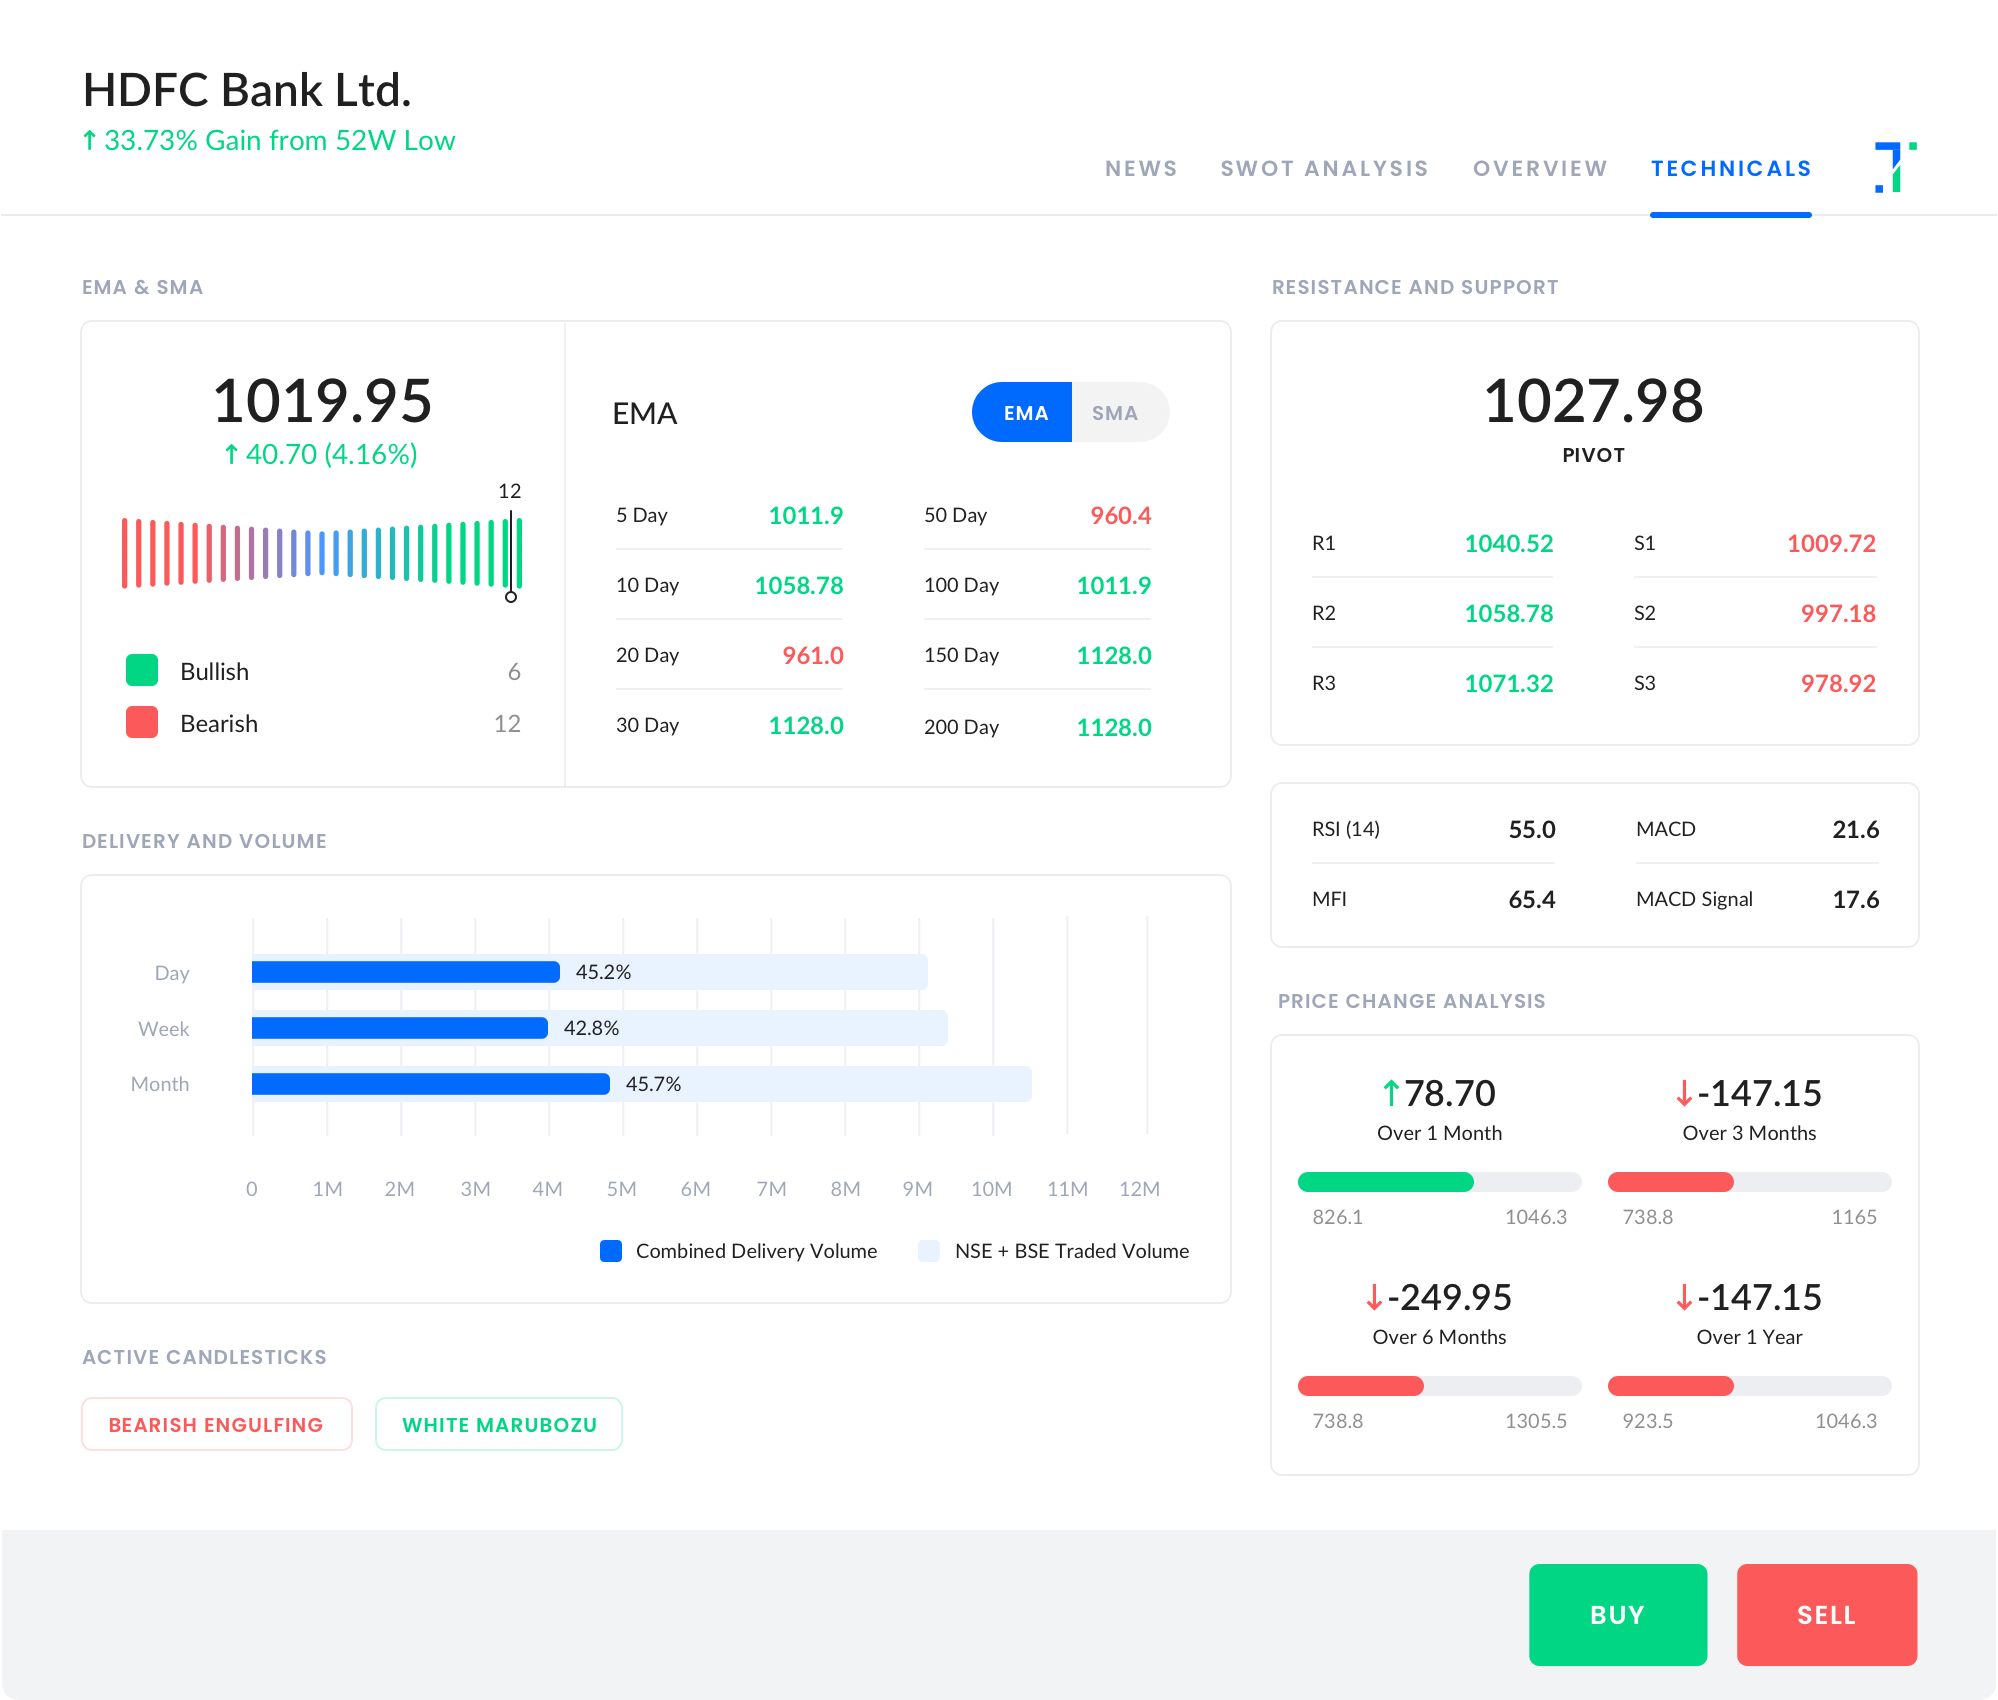Click the S1 support value 1009.72
The height and width of the screenshot is (1700, 1998).
[1831, 543]
